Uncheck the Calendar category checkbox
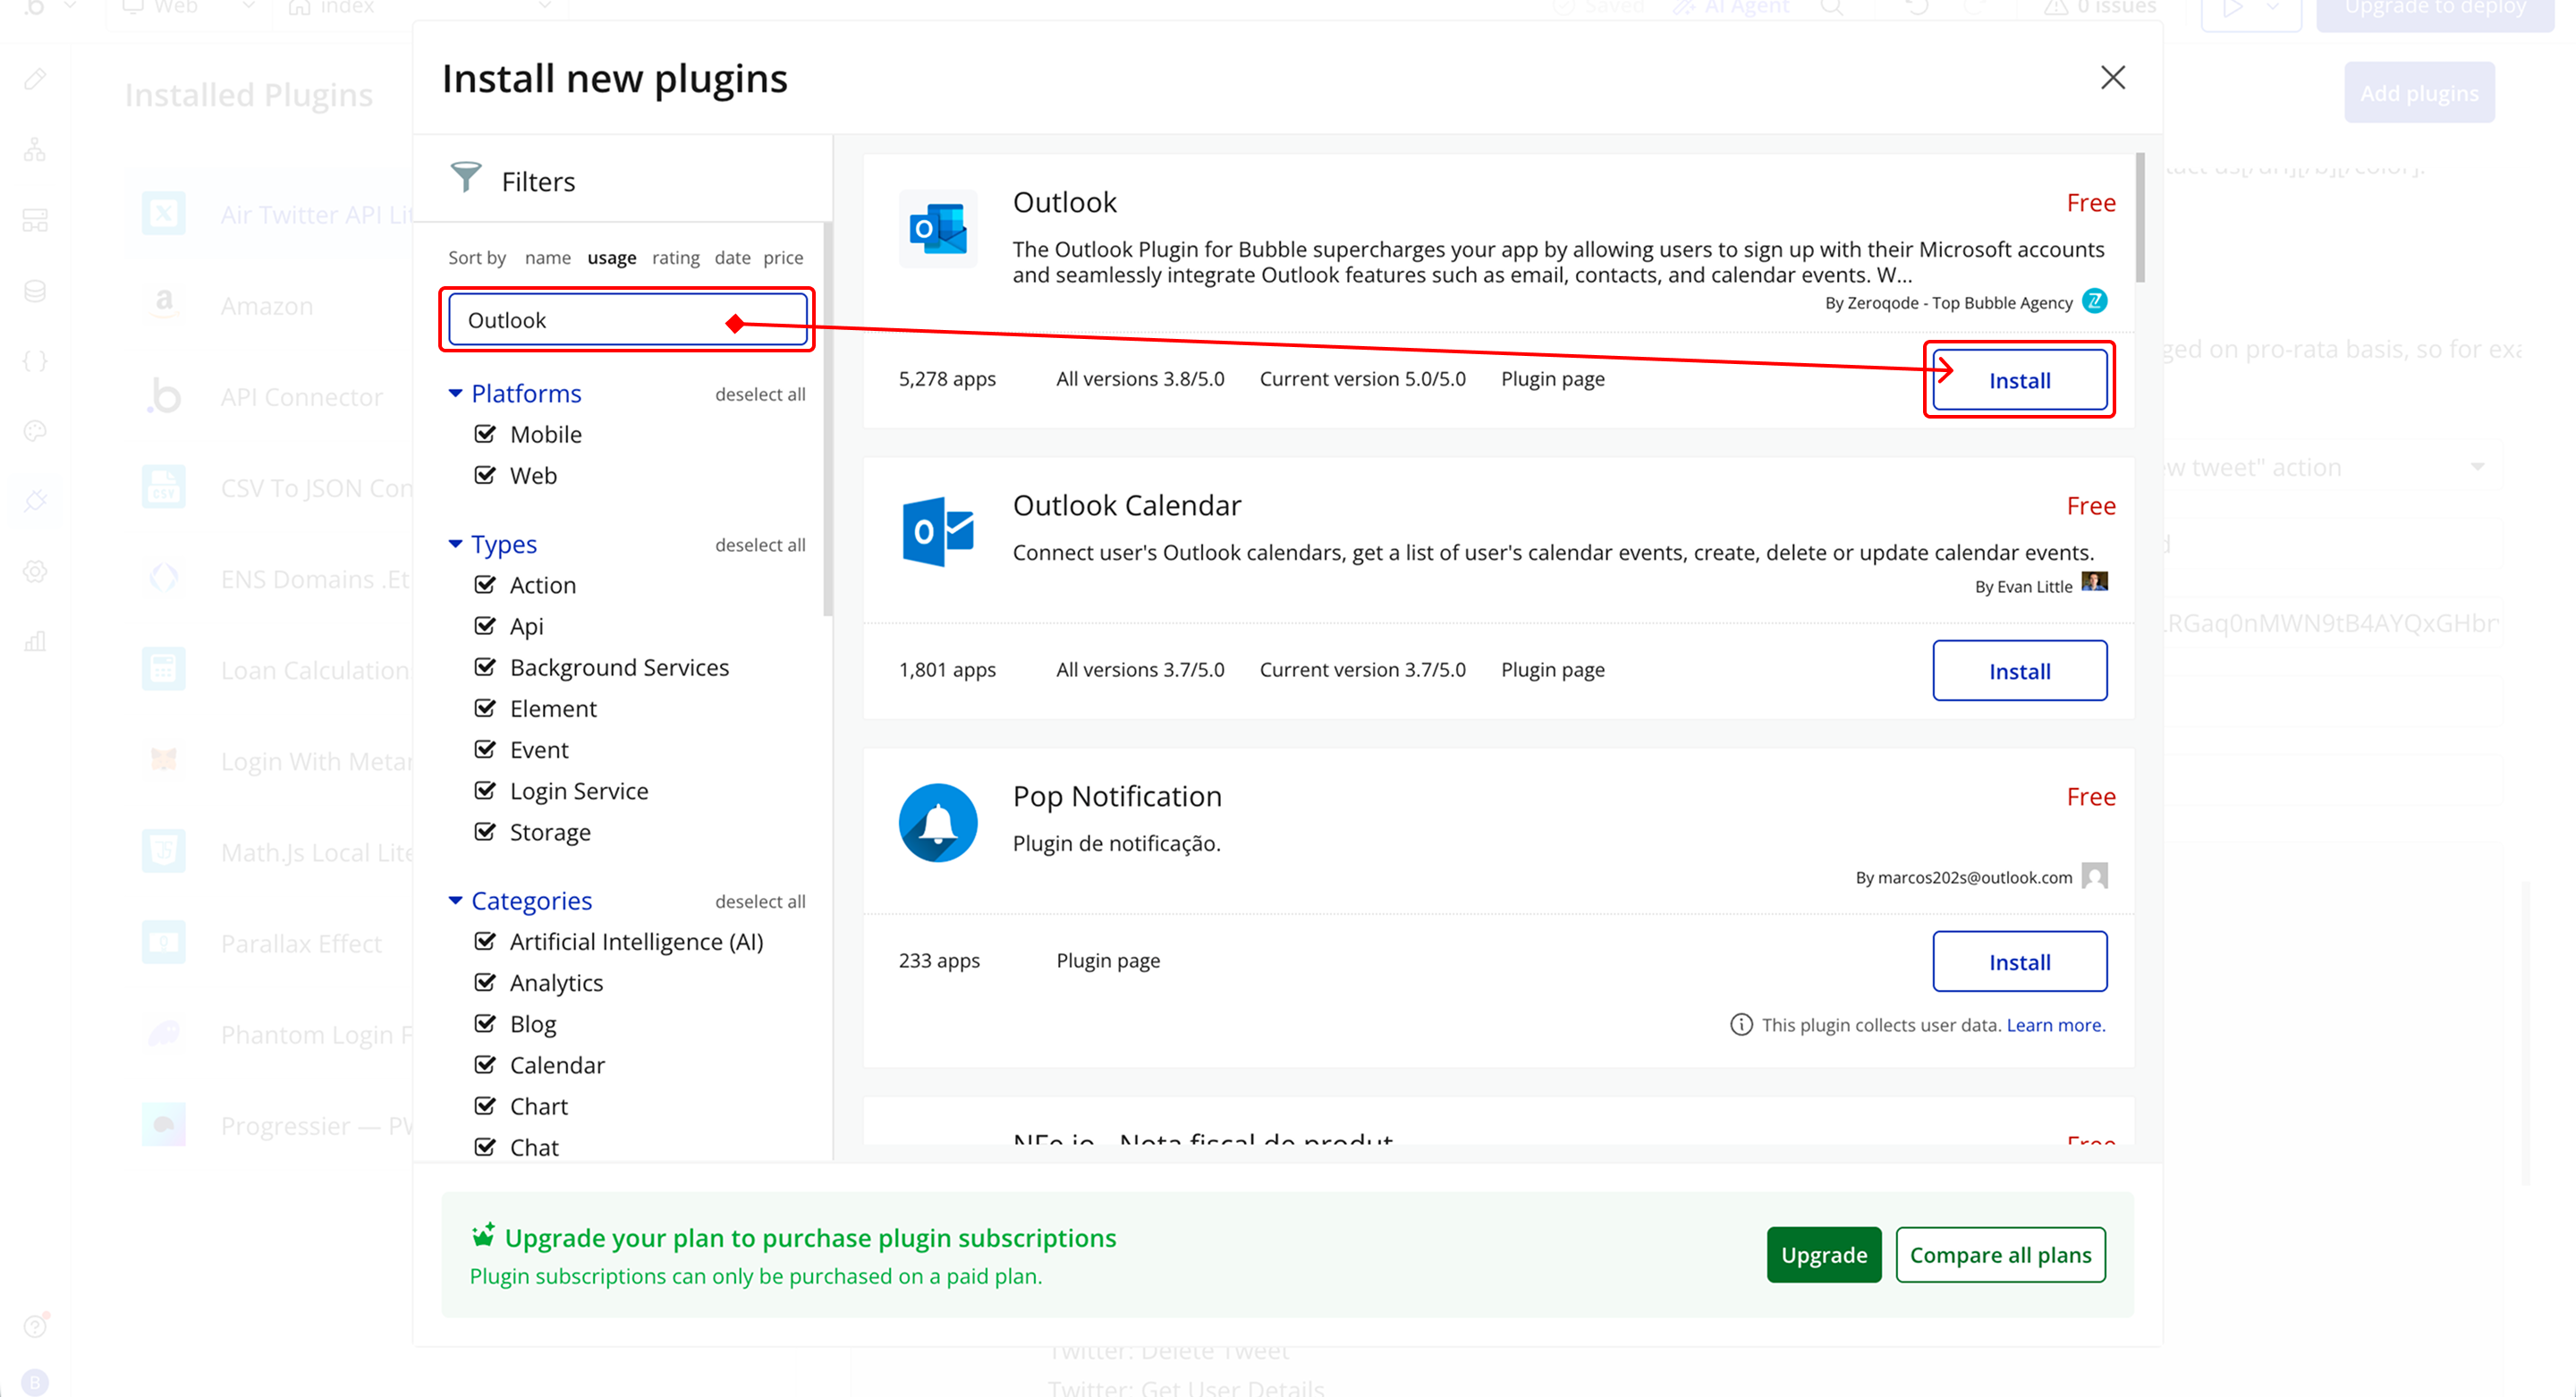Screen dimensions: 2576x1397 pos(485,1065)
